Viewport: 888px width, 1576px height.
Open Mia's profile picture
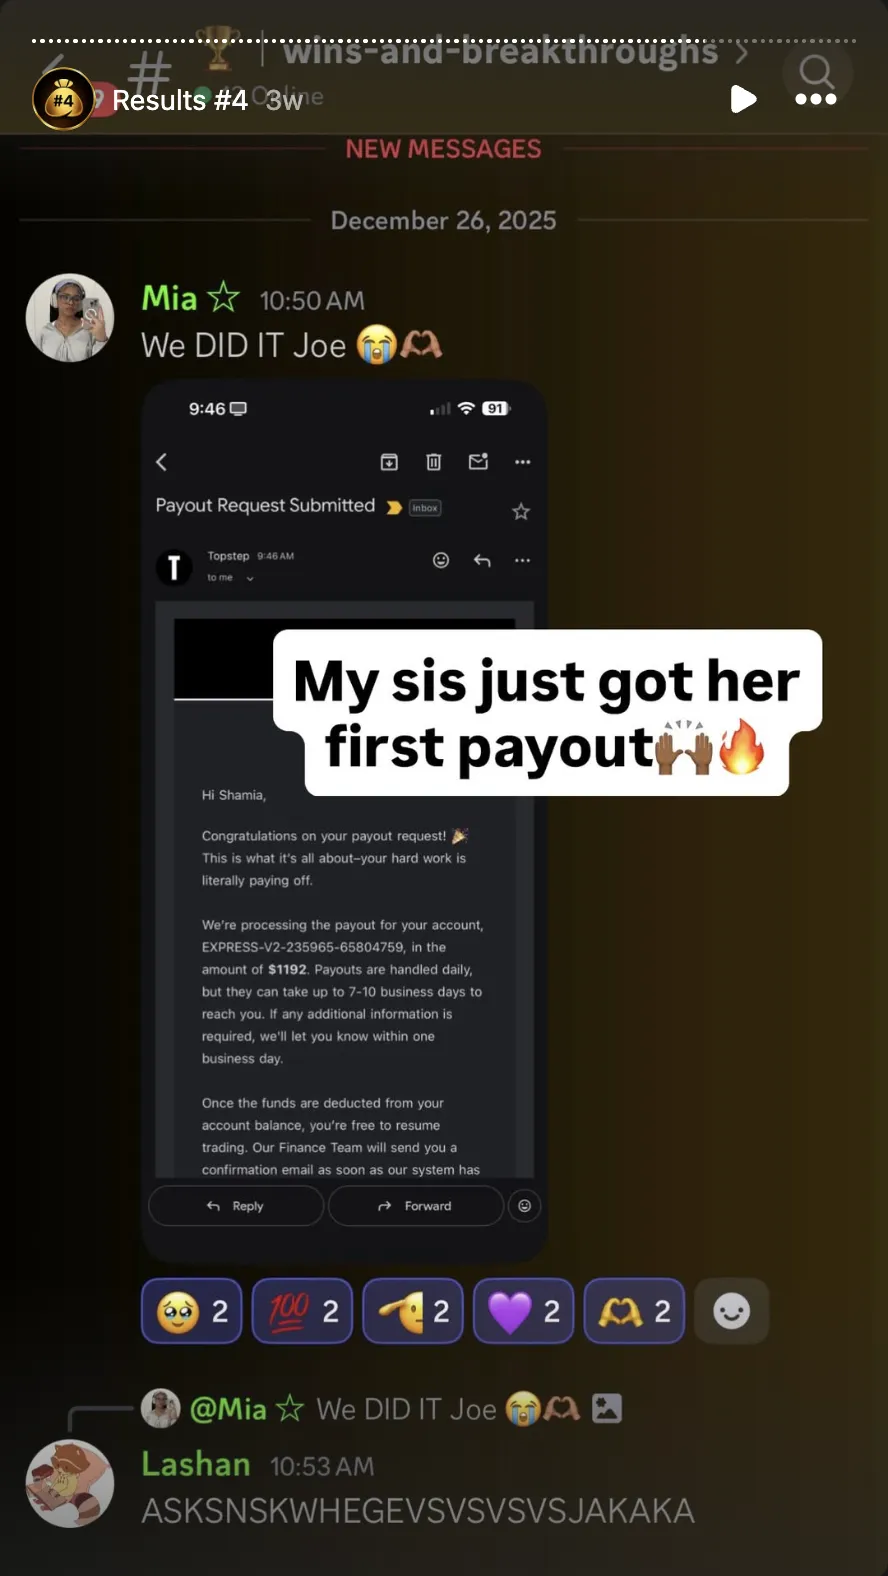point(70,318)
